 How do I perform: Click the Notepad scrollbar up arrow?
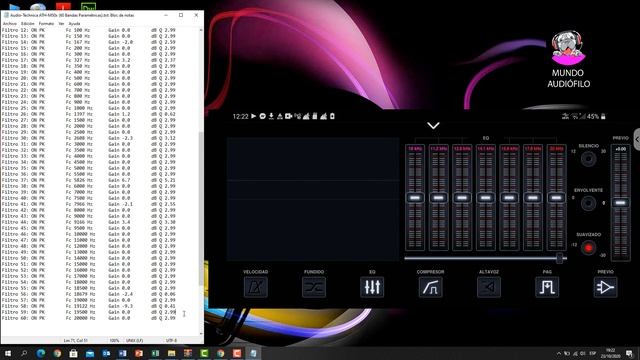click(201, 30)
